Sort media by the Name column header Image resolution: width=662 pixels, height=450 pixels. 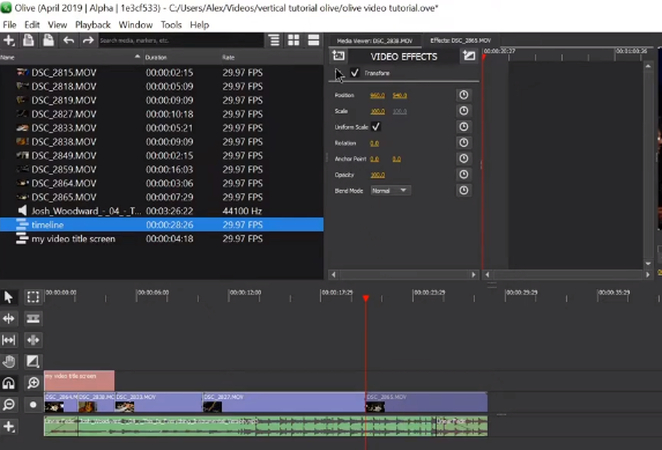71,57
